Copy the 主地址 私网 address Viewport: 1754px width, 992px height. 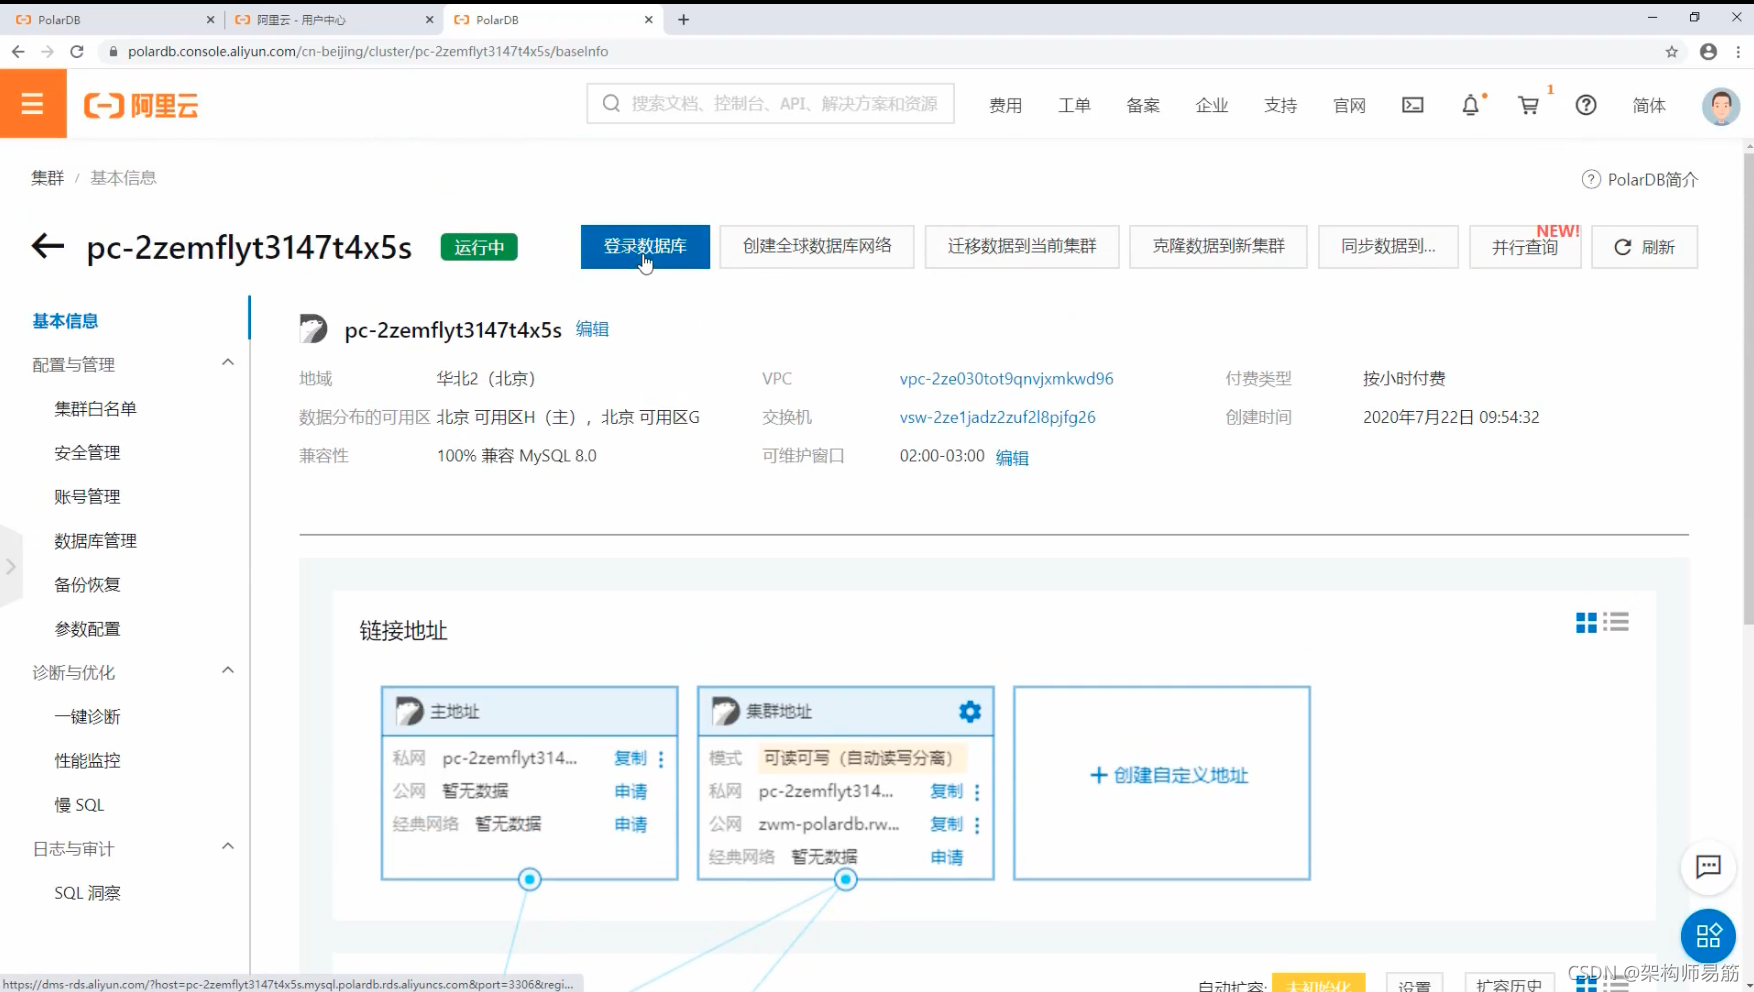(630, 758)
